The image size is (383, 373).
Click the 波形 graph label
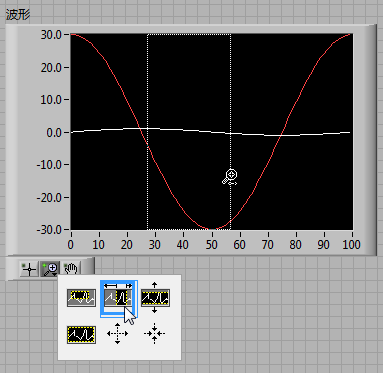click(x=18, y=15)
